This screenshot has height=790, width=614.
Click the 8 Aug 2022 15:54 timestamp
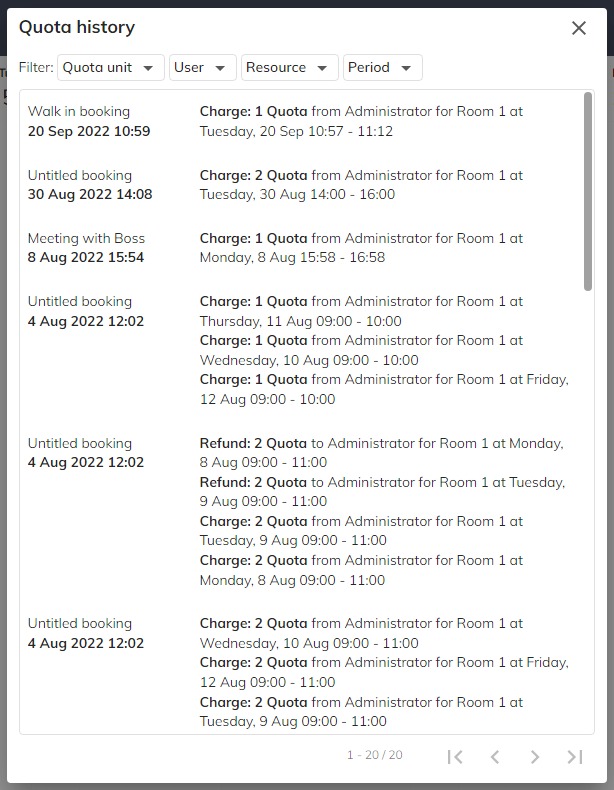[x=86, y=257]
